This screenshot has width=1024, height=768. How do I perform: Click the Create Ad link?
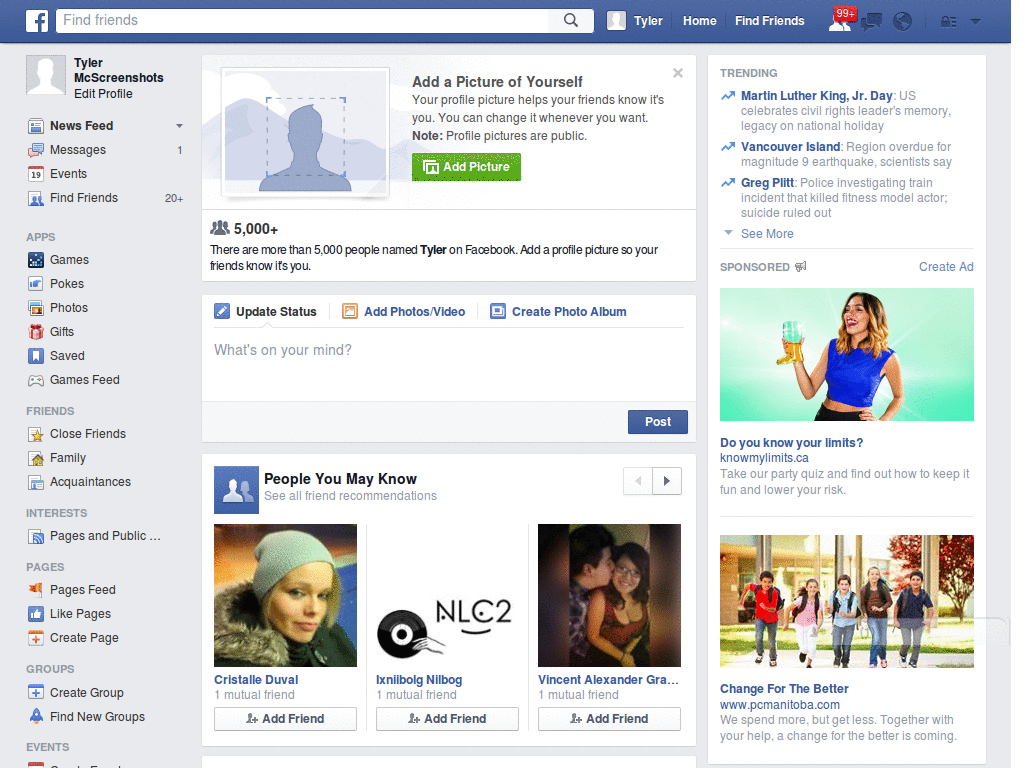pyautogui.click(x=946, y=266)
